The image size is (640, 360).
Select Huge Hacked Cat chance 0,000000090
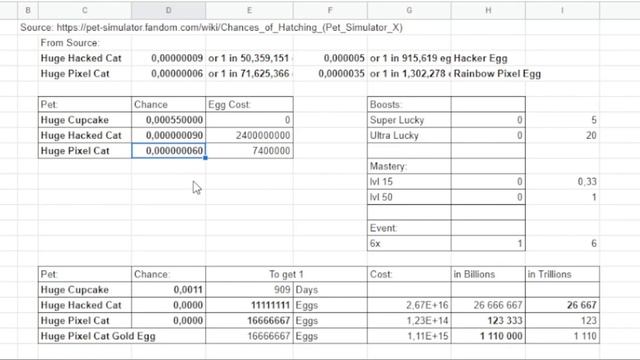(169, 136)
